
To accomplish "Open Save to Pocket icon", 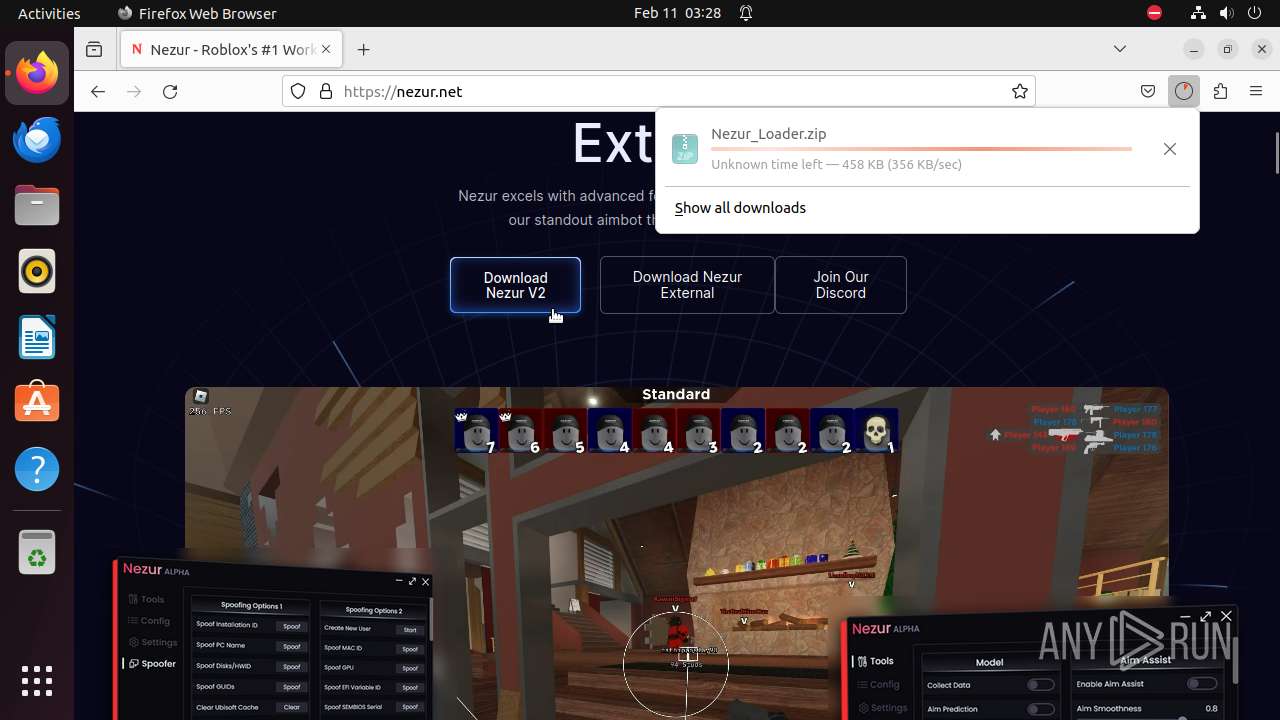I will (1148, 91).
